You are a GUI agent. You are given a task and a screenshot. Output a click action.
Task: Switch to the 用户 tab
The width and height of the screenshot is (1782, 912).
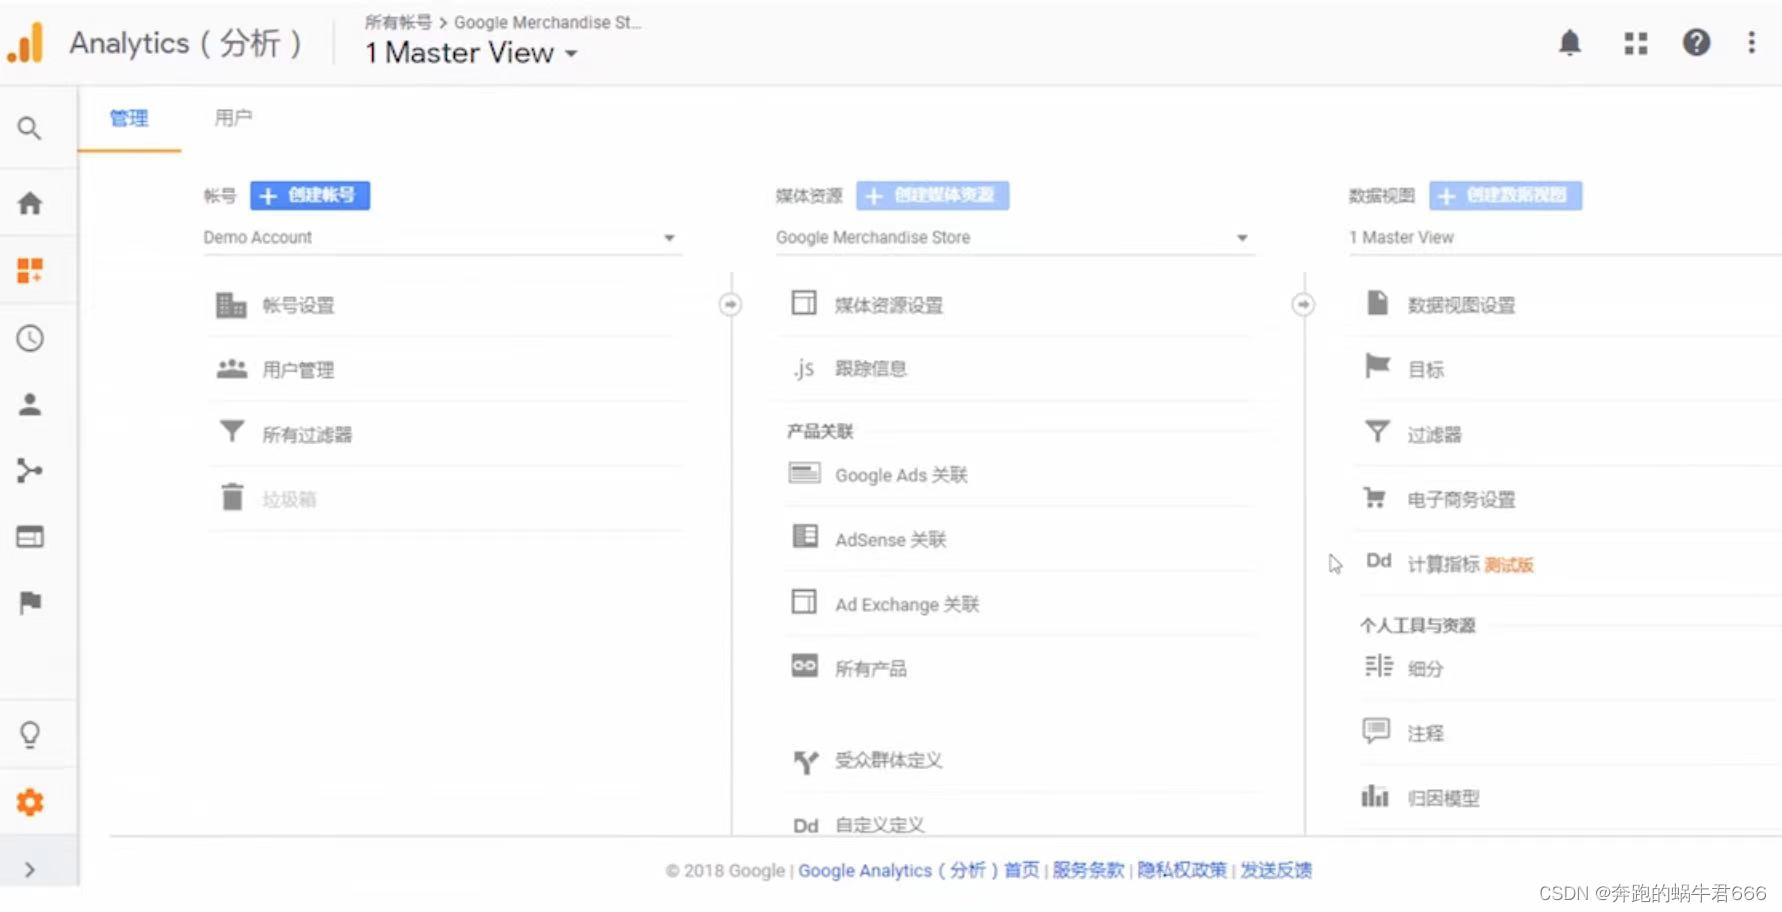[x=233, y=118]
